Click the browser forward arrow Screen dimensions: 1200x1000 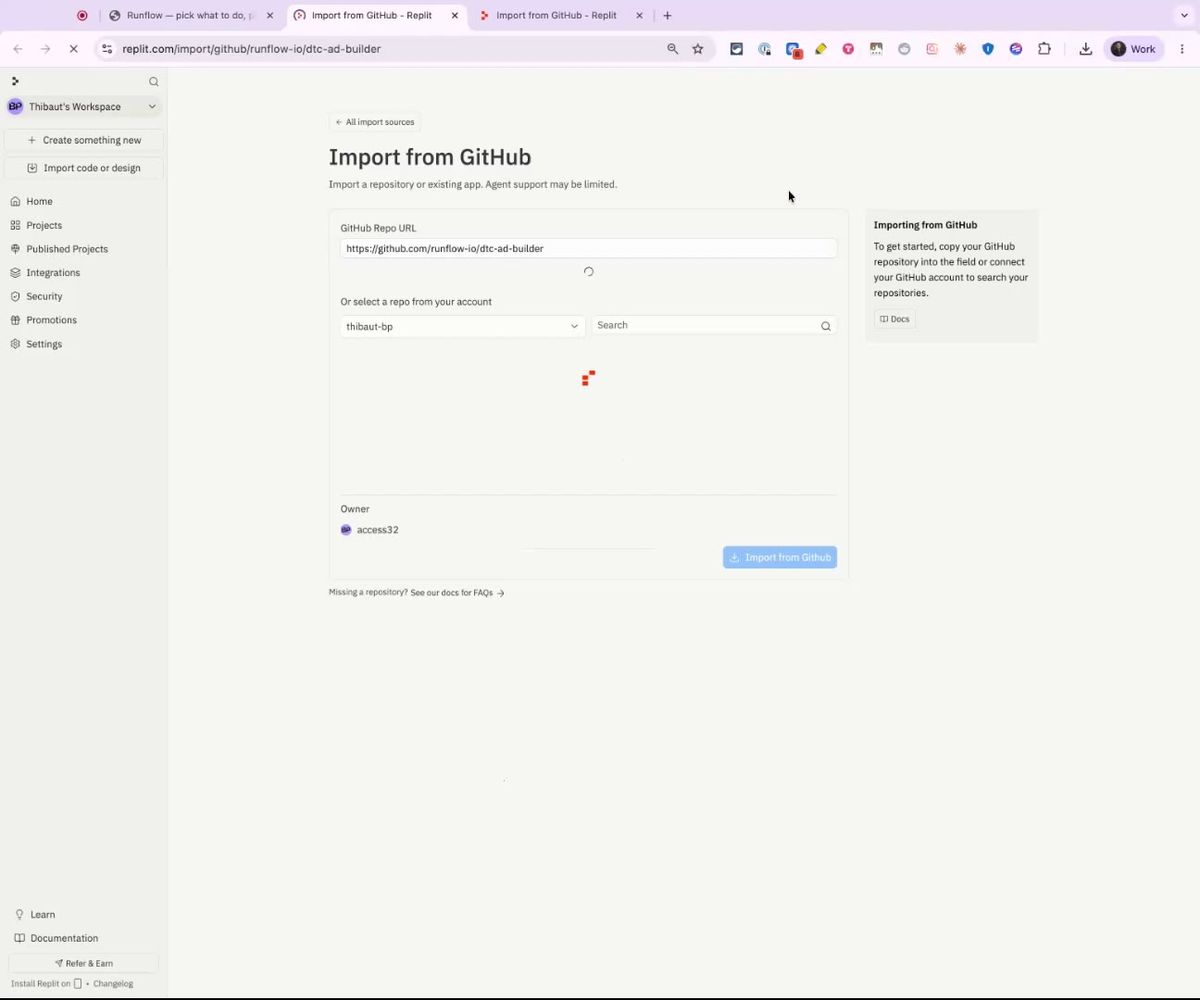coord(46,49)
